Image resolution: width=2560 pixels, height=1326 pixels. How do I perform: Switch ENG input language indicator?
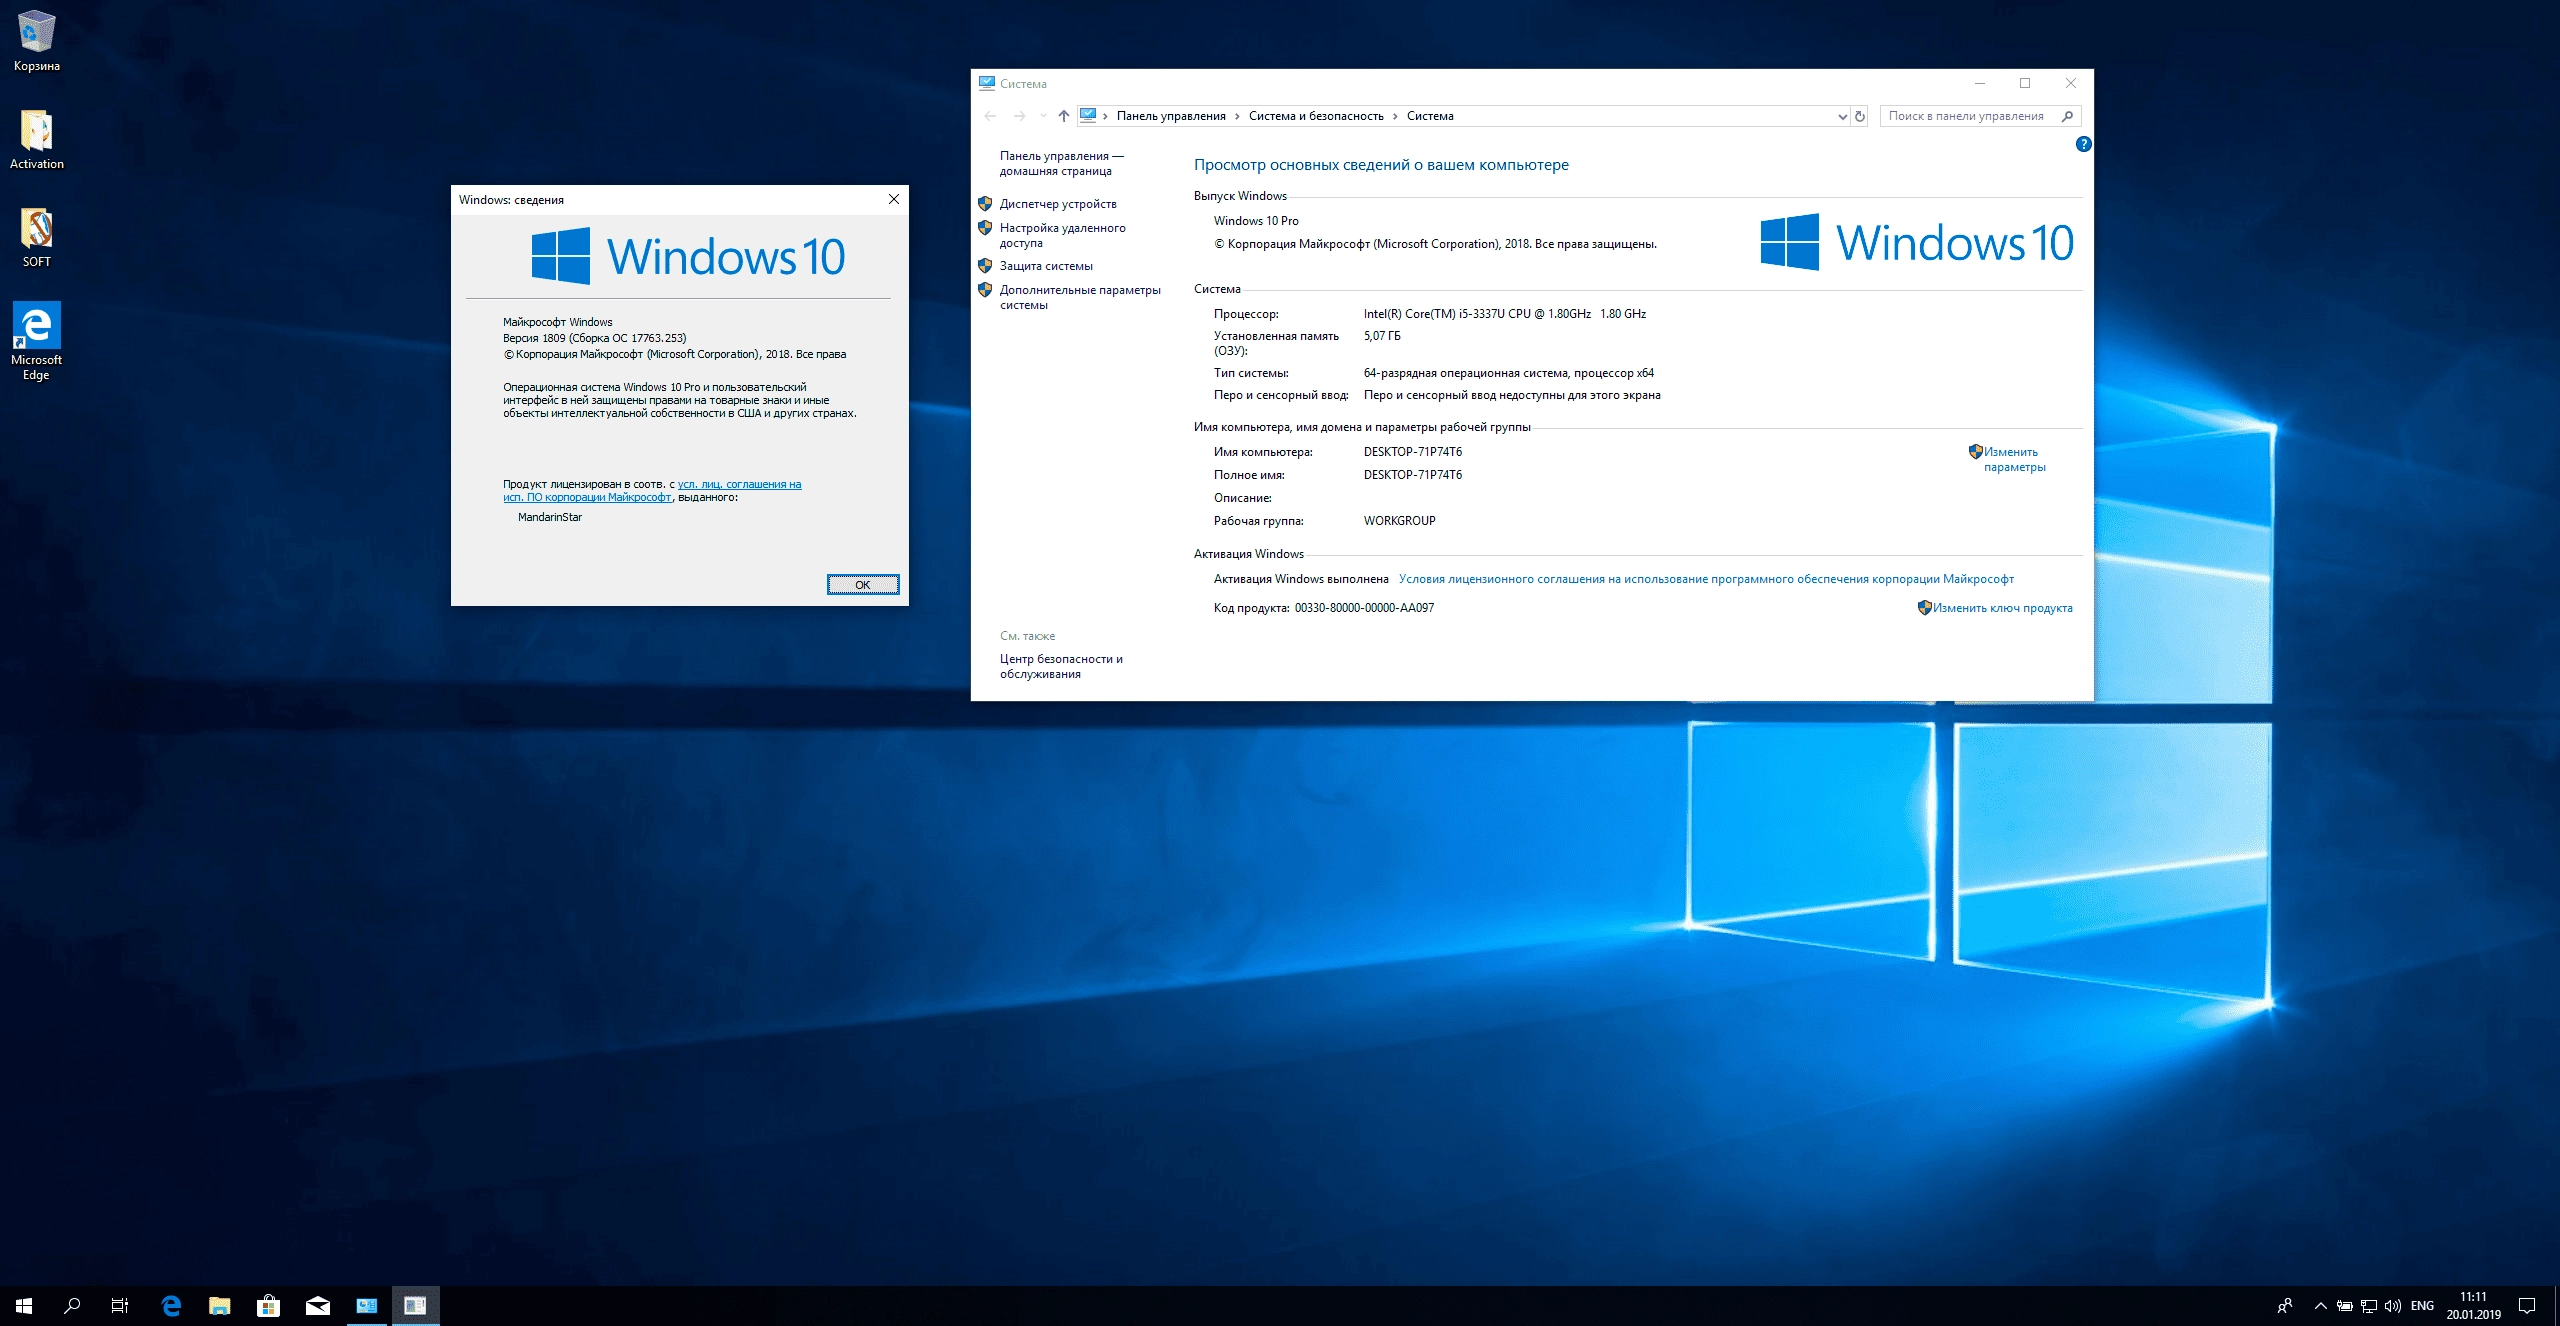point(2422,1305)
